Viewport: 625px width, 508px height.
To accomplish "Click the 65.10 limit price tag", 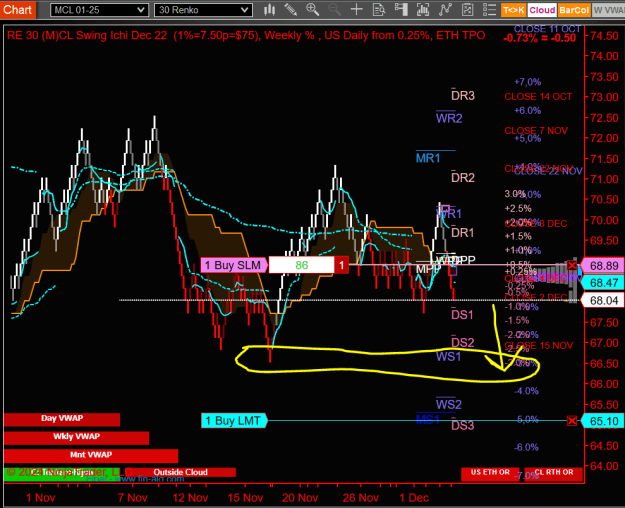I will (602, 421).
